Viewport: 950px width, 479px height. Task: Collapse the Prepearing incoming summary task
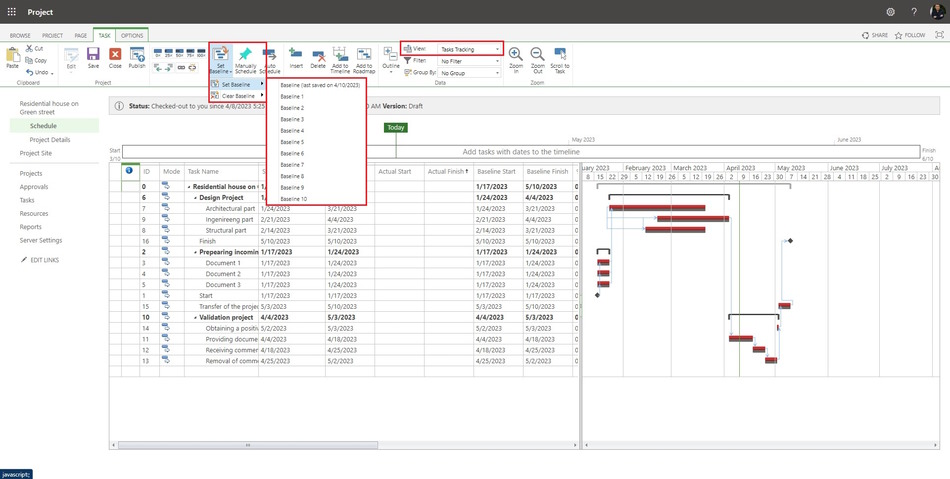tap(196, 252)
